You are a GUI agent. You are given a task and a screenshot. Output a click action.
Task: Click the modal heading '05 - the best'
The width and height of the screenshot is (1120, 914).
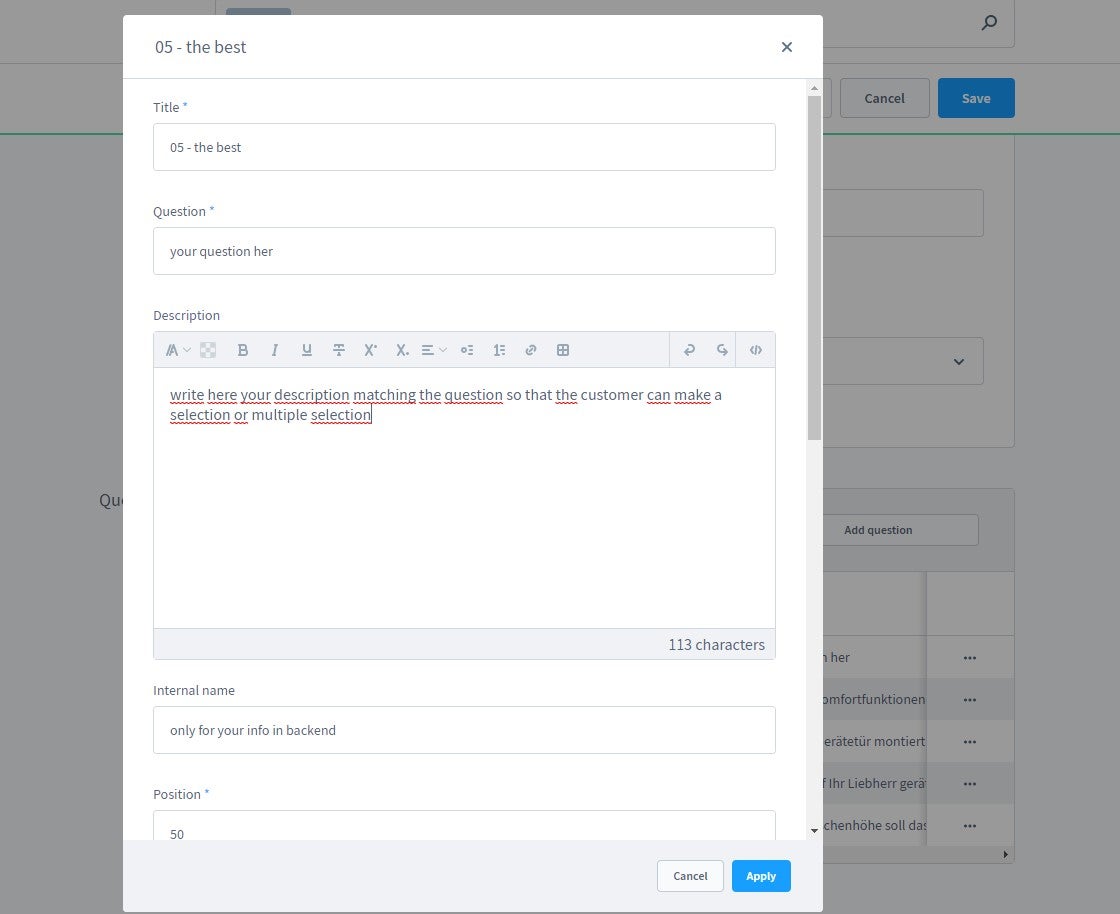pos(201,47)
